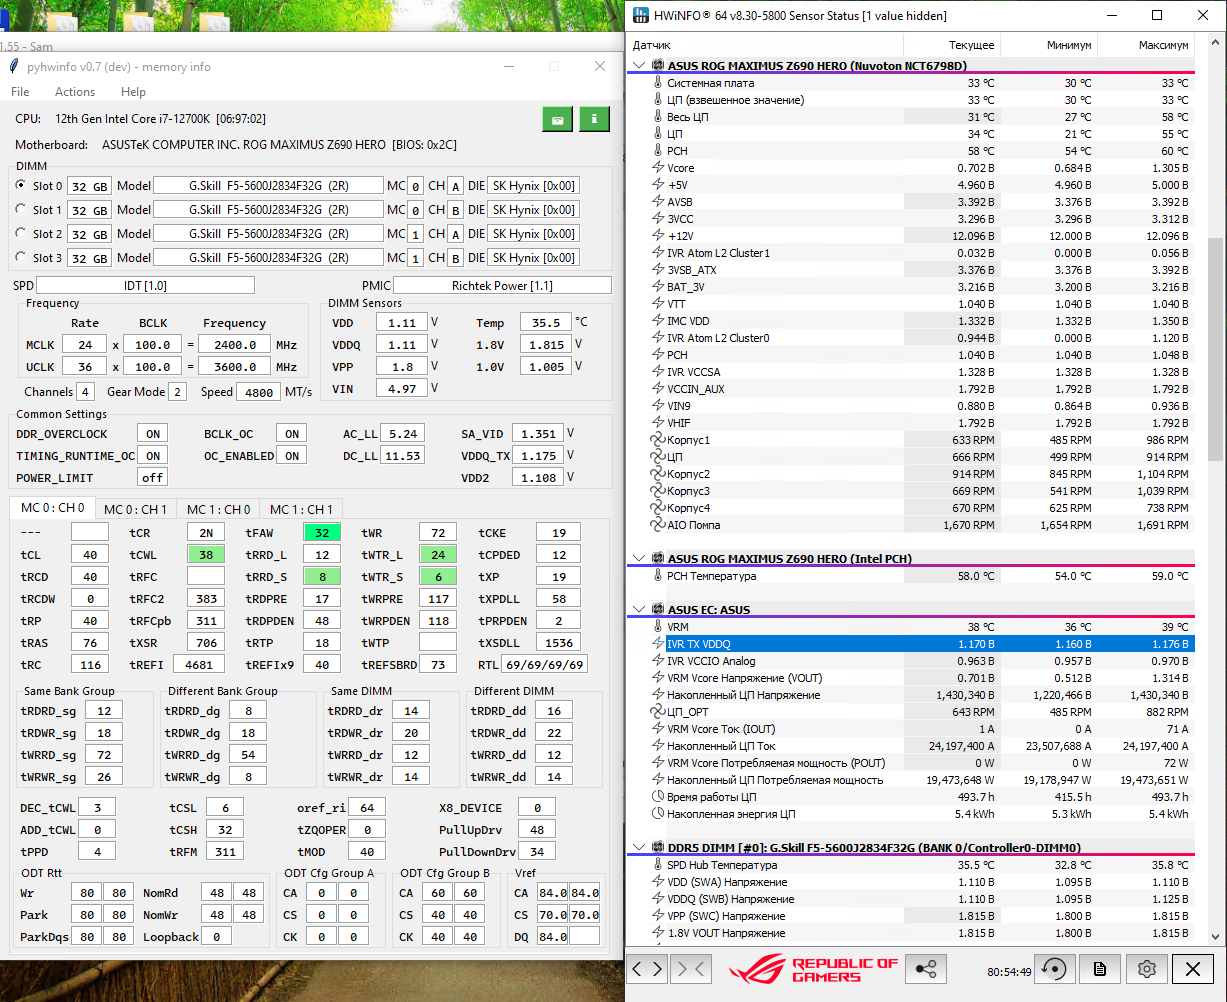Click the Intel PCH section chip icon
The image size is (1227, 1002).
pos(658,558)
